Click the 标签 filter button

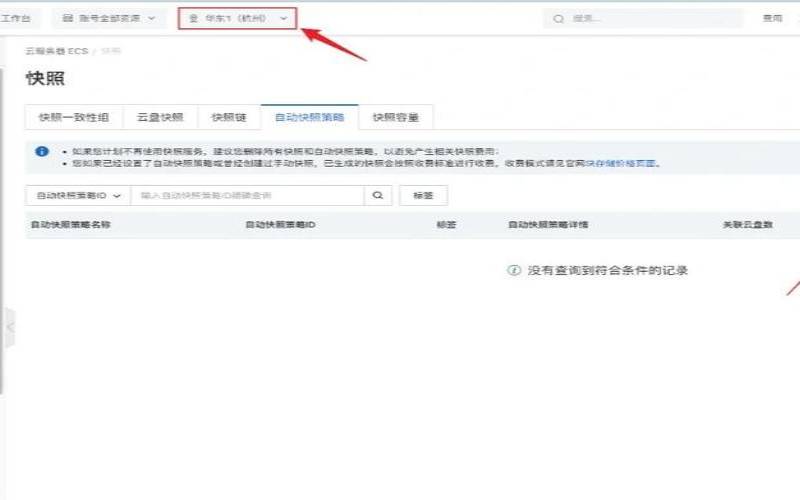coord(423,196)
